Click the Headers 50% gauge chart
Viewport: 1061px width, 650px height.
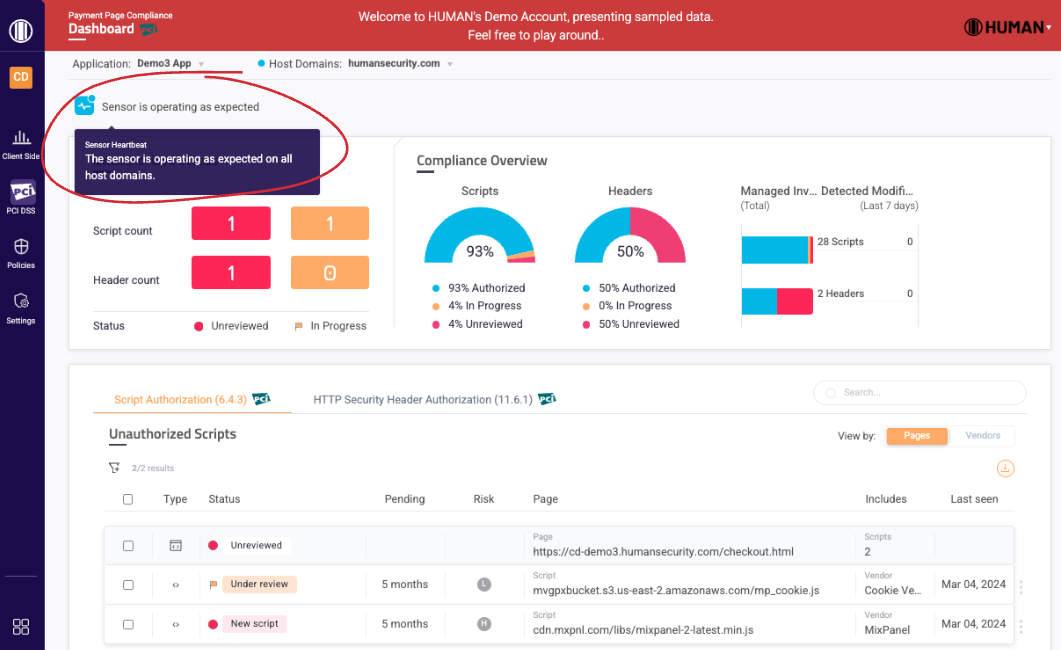point(630,235)
